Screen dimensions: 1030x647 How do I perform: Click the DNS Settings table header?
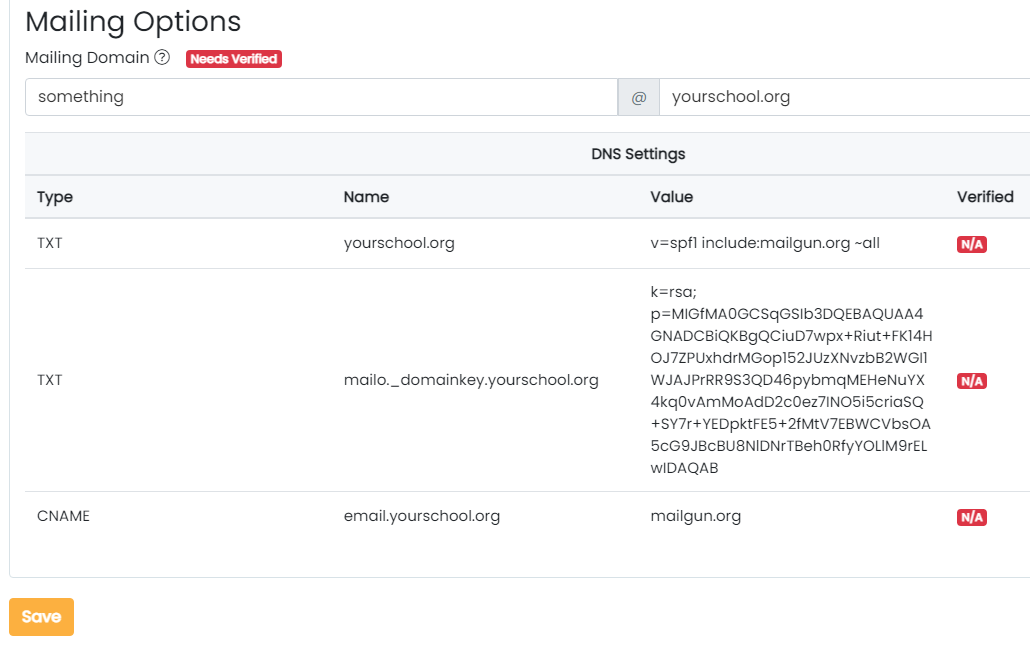point(638,154)
